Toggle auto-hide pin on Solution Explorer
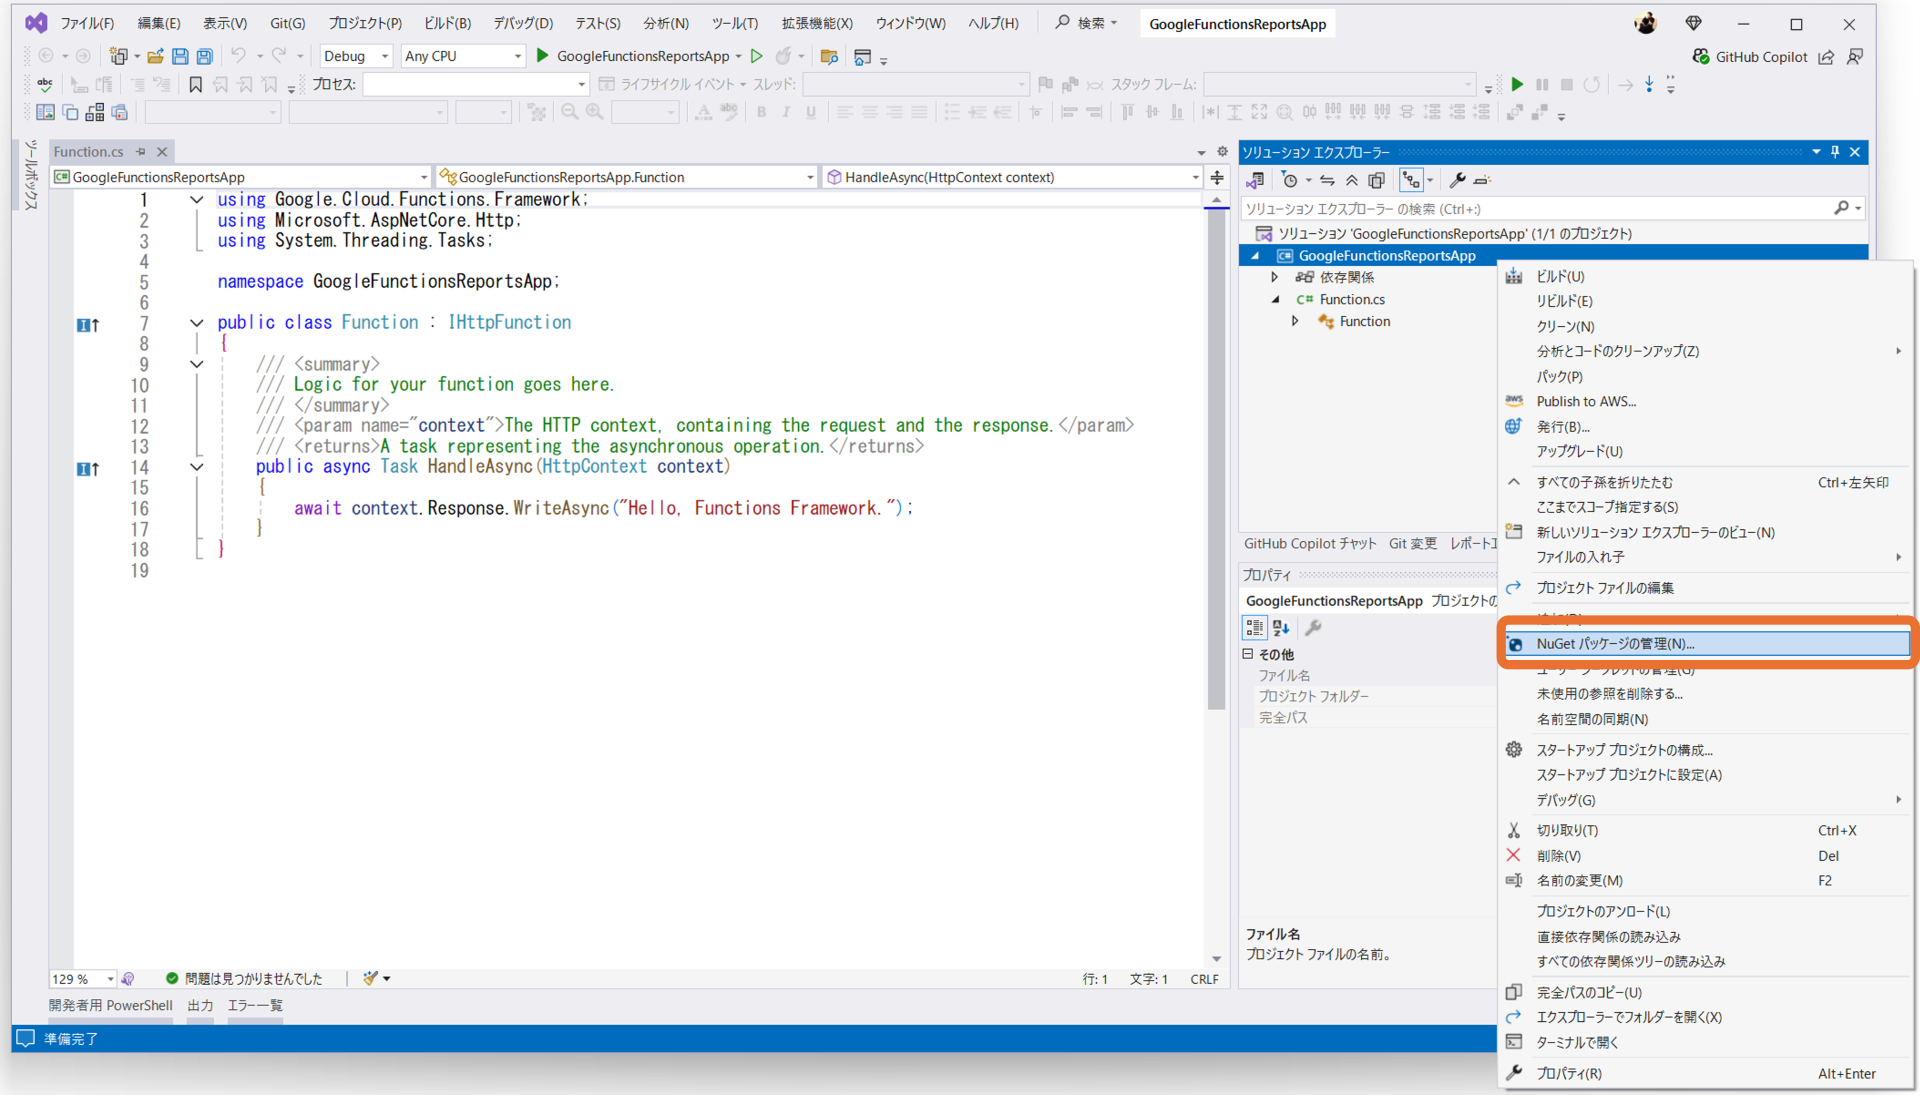 click(1835, 152)
